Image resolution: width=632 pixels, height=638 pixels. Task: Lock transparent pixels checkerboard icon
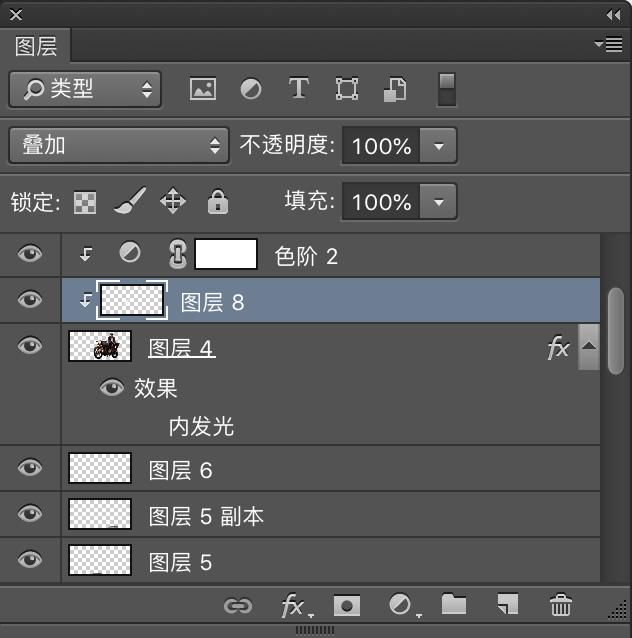(x=85, y=202)
